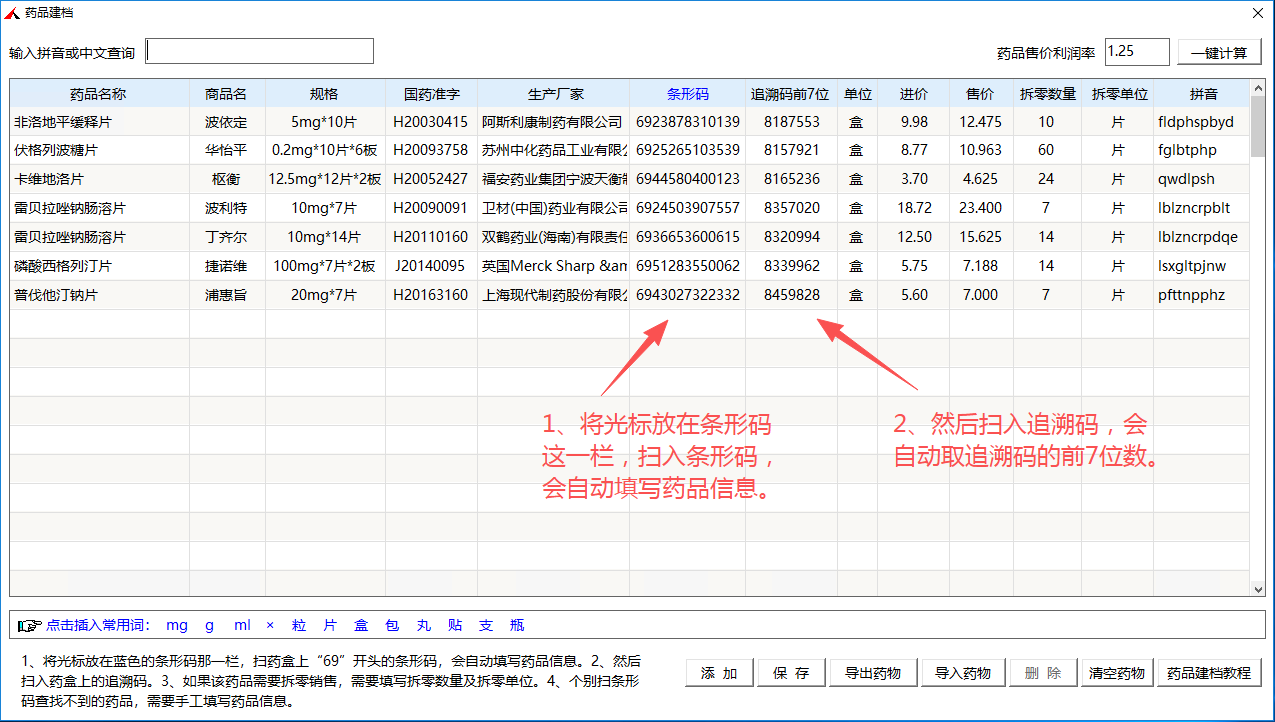The image size is (1275, 722).
Task: Insert the 瓶 unit word
Action: pos(517,625)
